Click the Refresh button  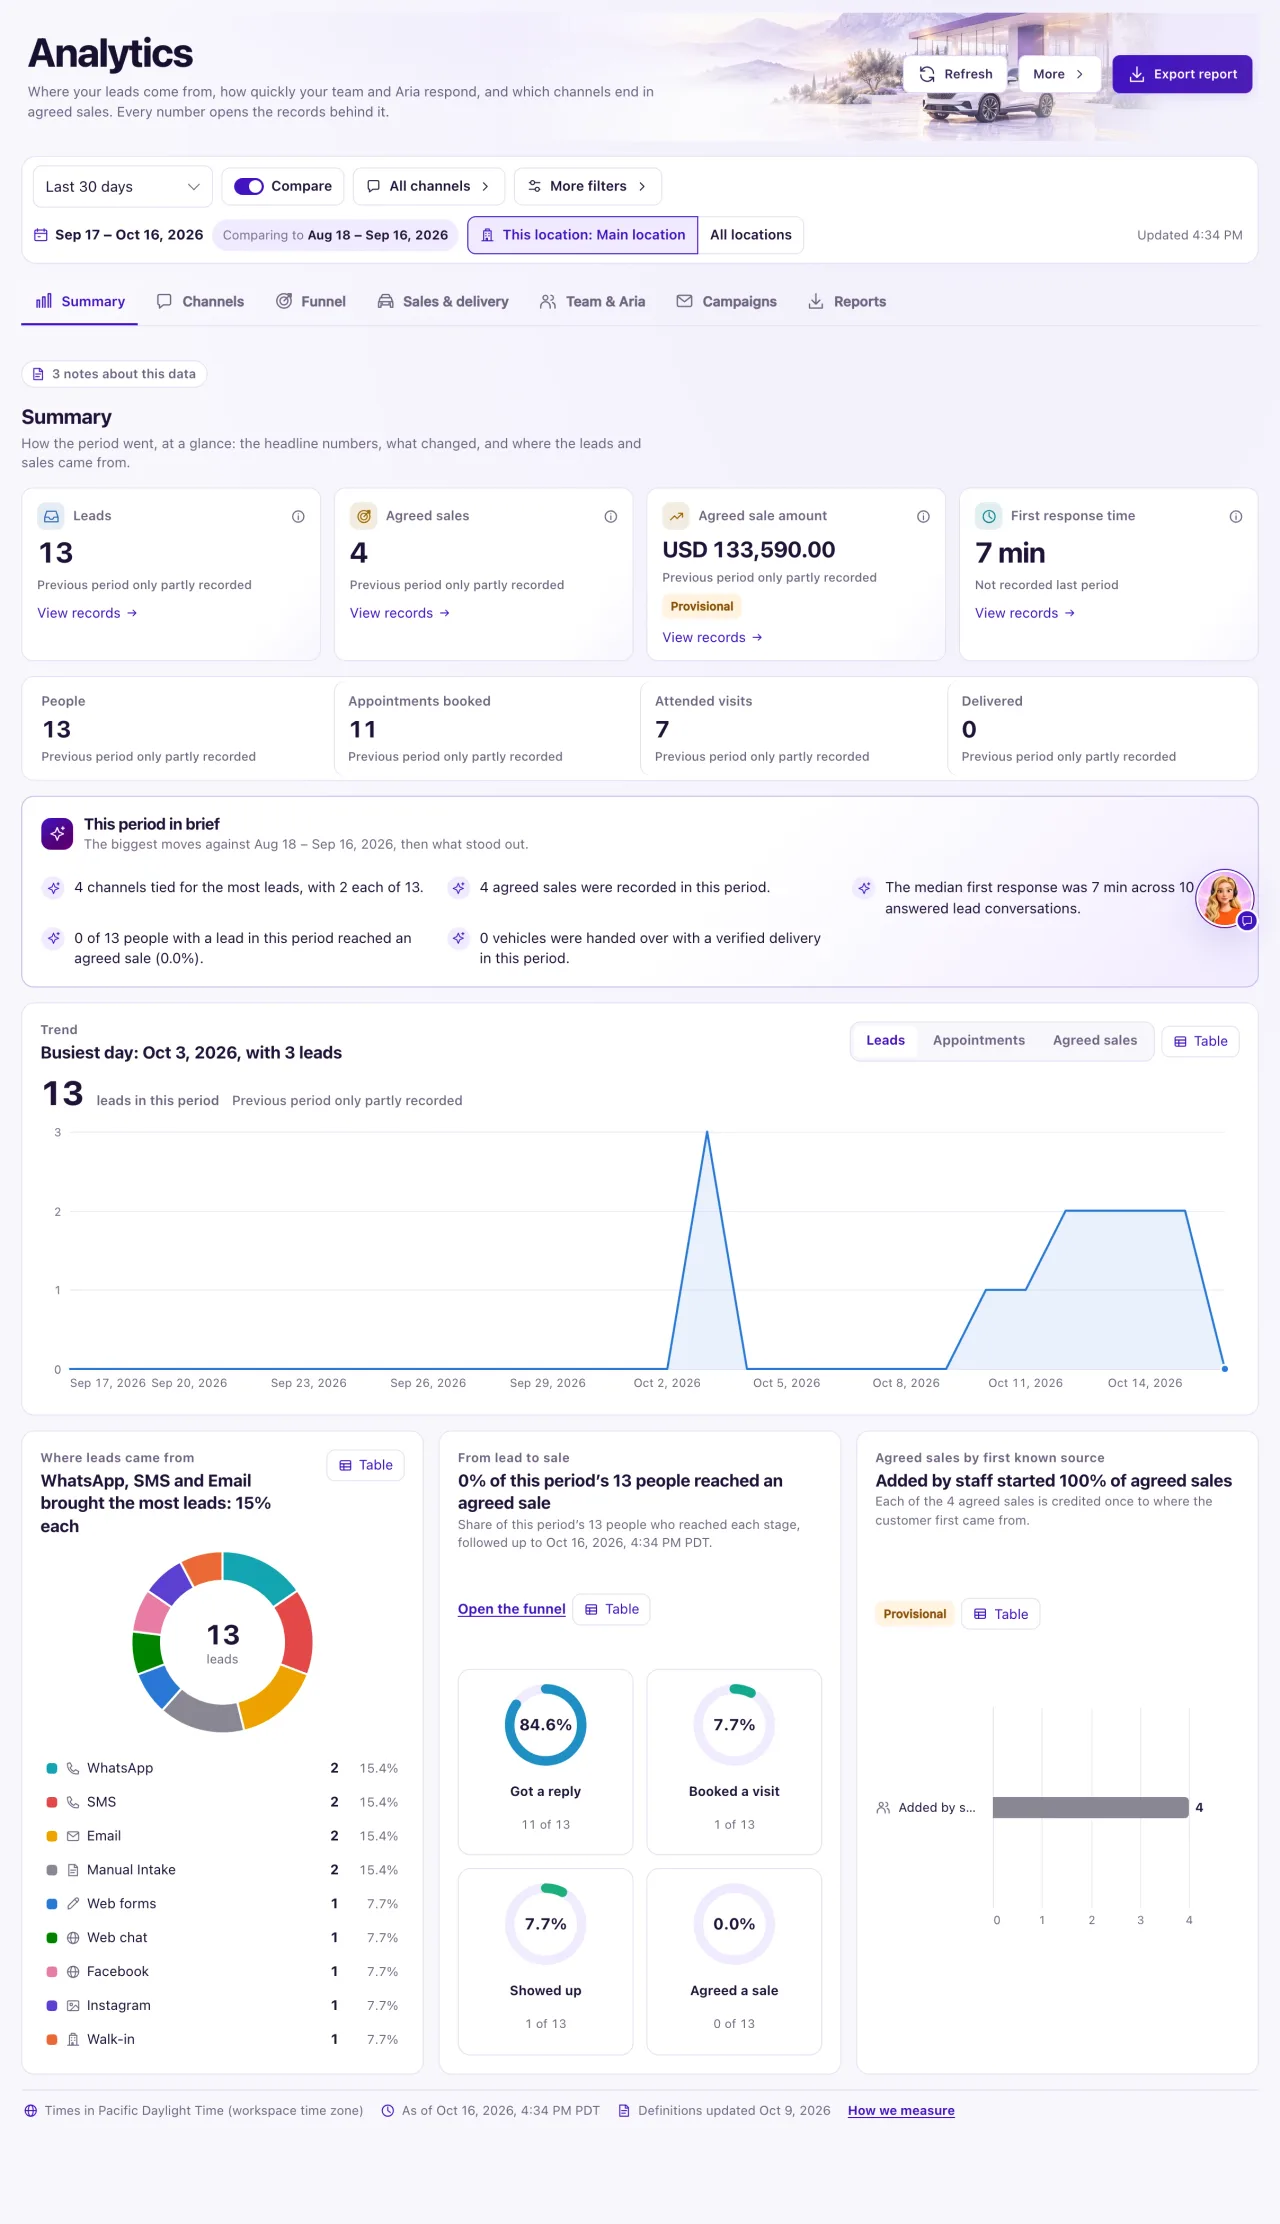coord(956,74)
